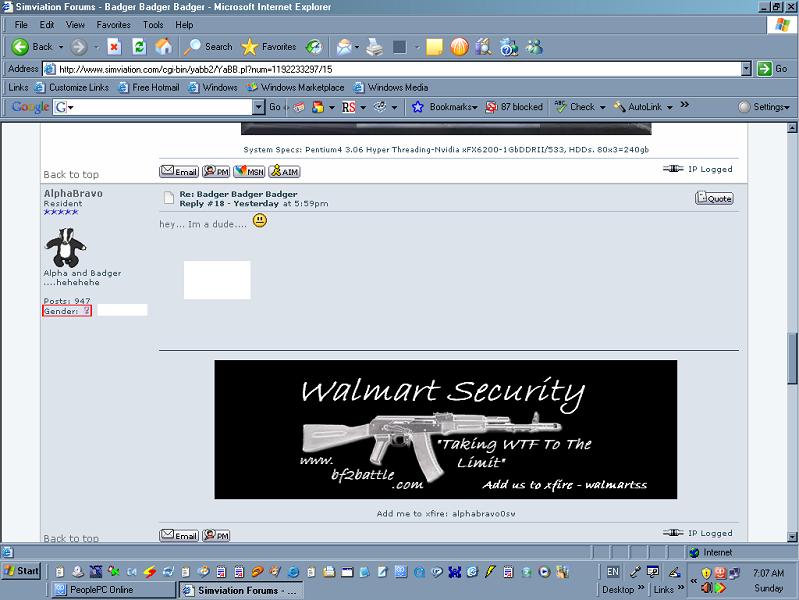Screen dimensions: 799x600
Task: Open the RS icon dropdown arrow
Action: click(363, 107)
